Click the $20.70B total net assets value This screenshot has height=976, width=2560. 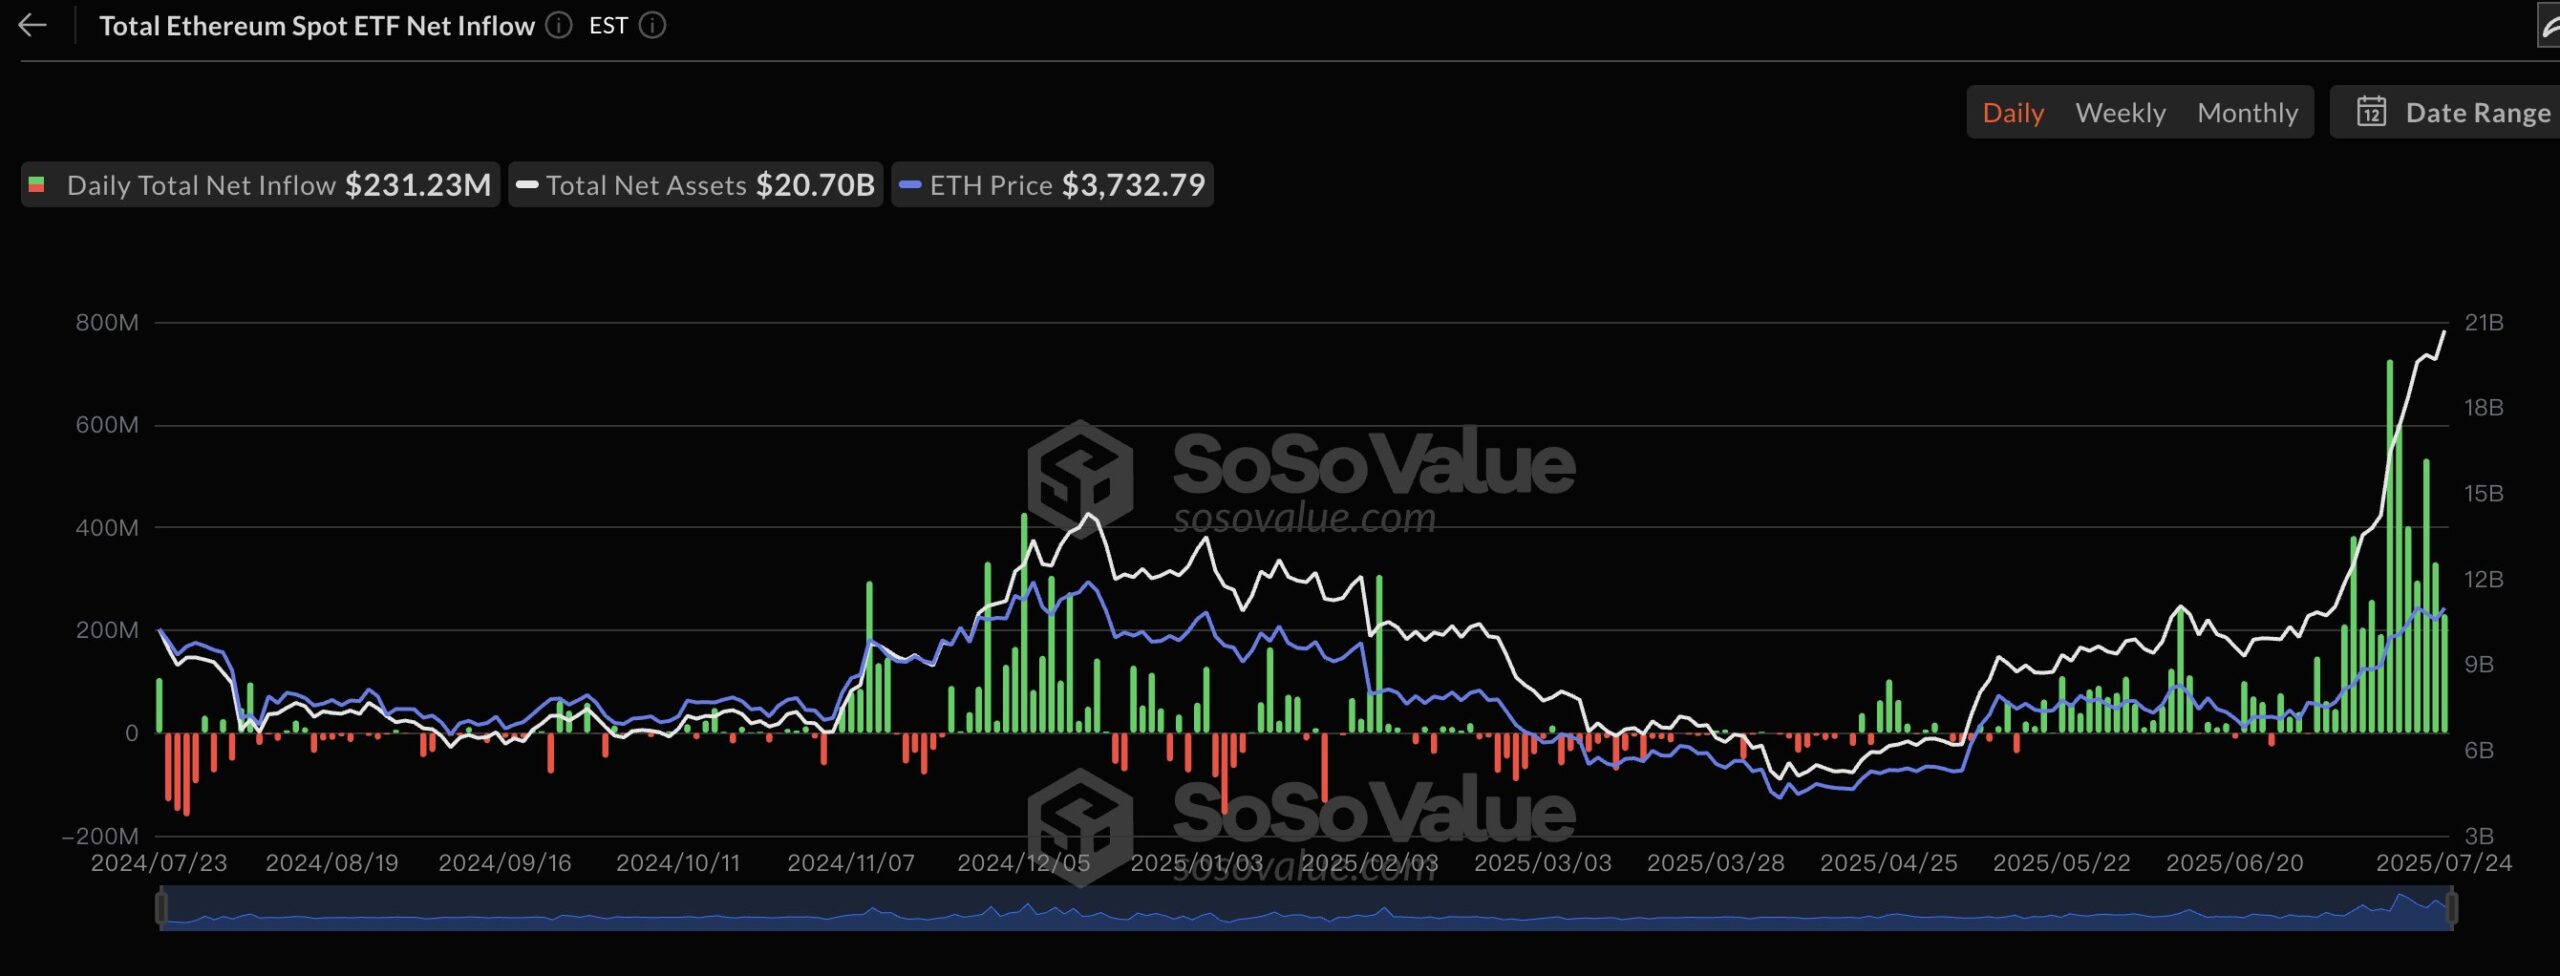click(x=815, y=185)
